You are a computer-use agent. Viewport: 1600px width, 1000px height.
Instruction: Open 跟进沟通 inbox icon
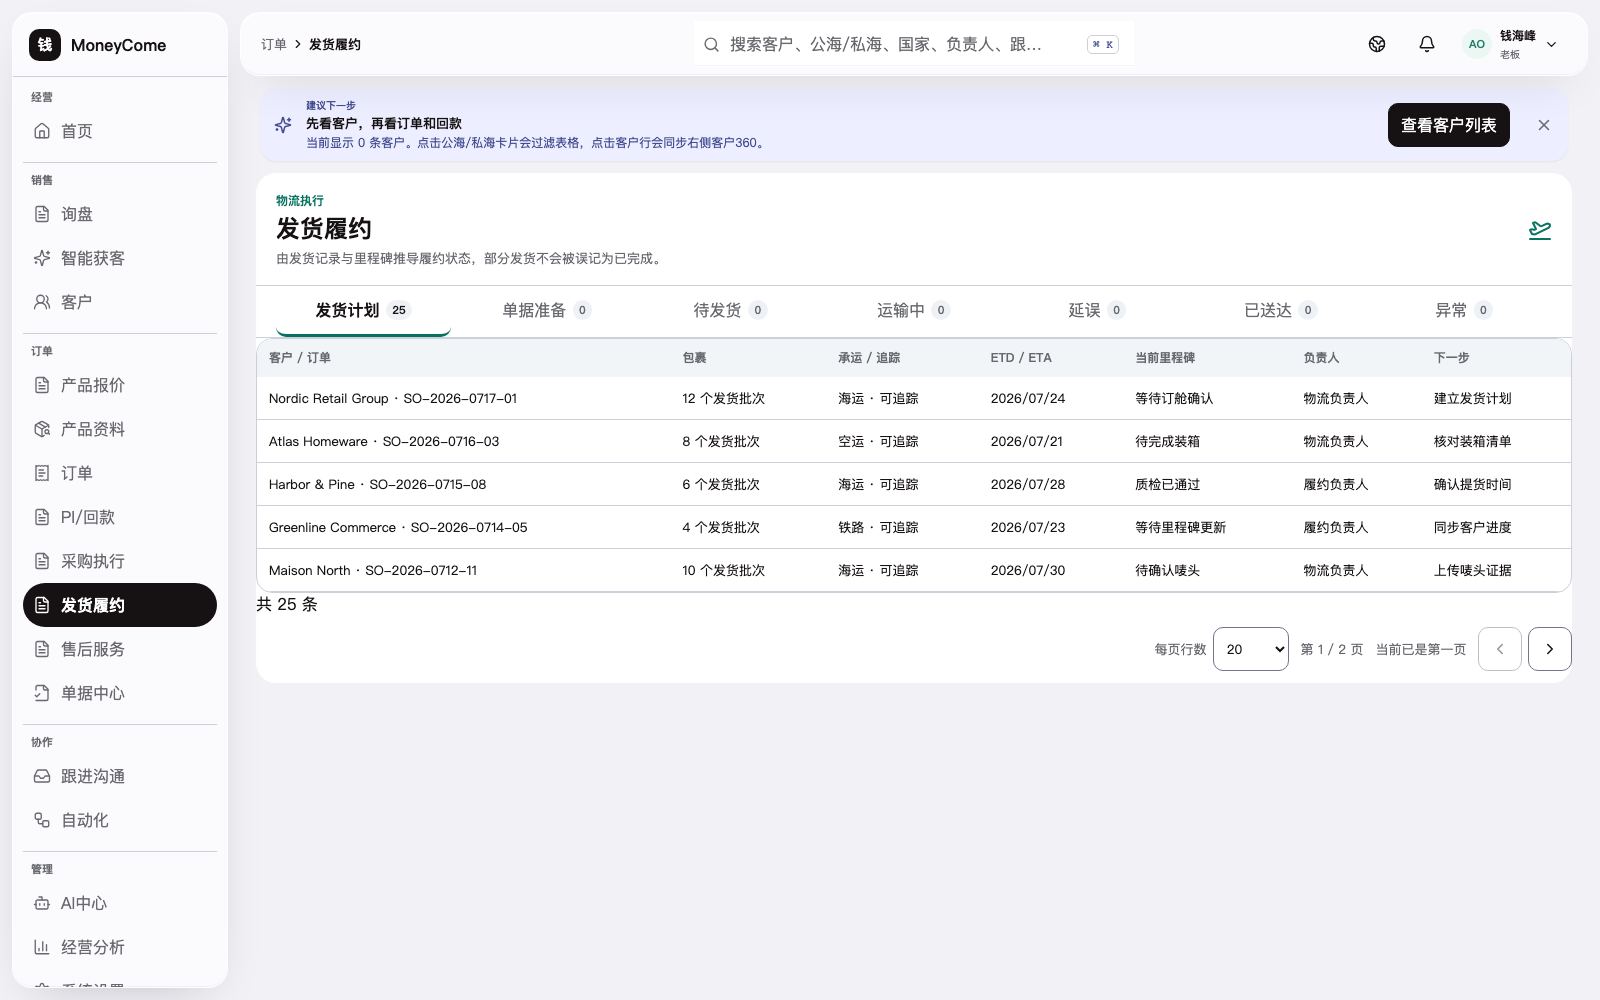42,776
